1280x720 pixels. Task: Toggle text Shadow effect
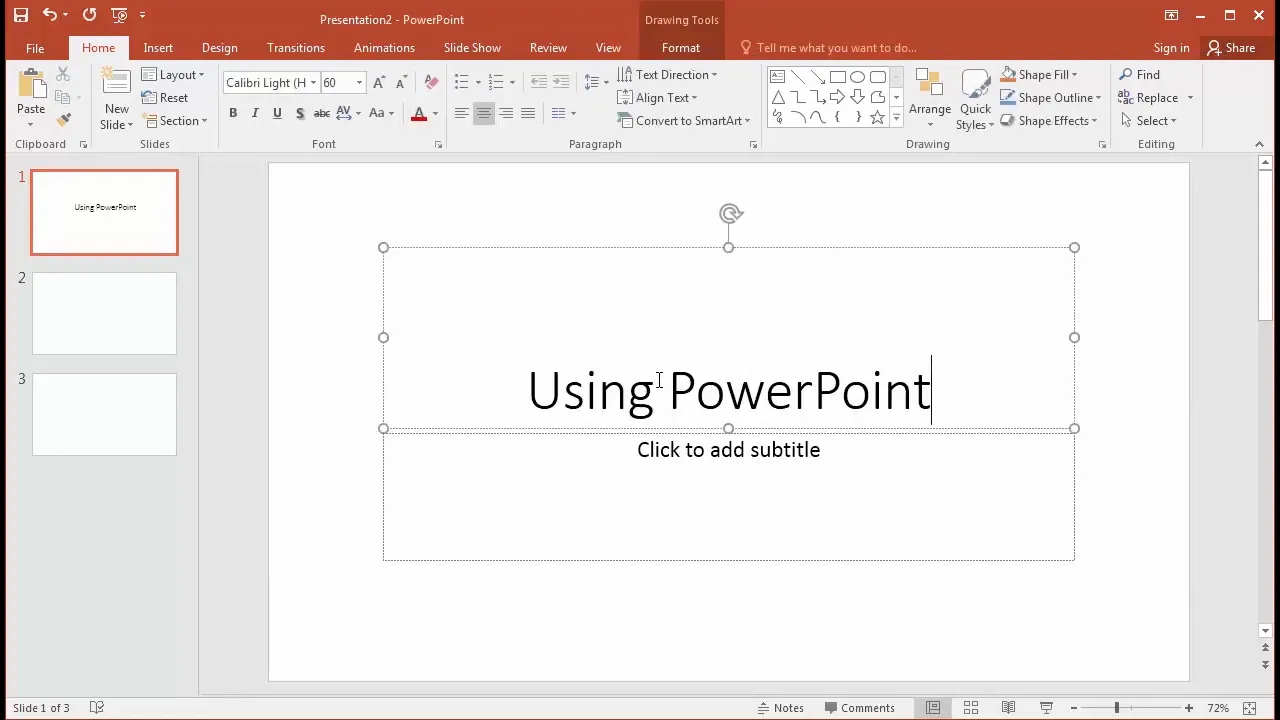[x=299, y=113]
